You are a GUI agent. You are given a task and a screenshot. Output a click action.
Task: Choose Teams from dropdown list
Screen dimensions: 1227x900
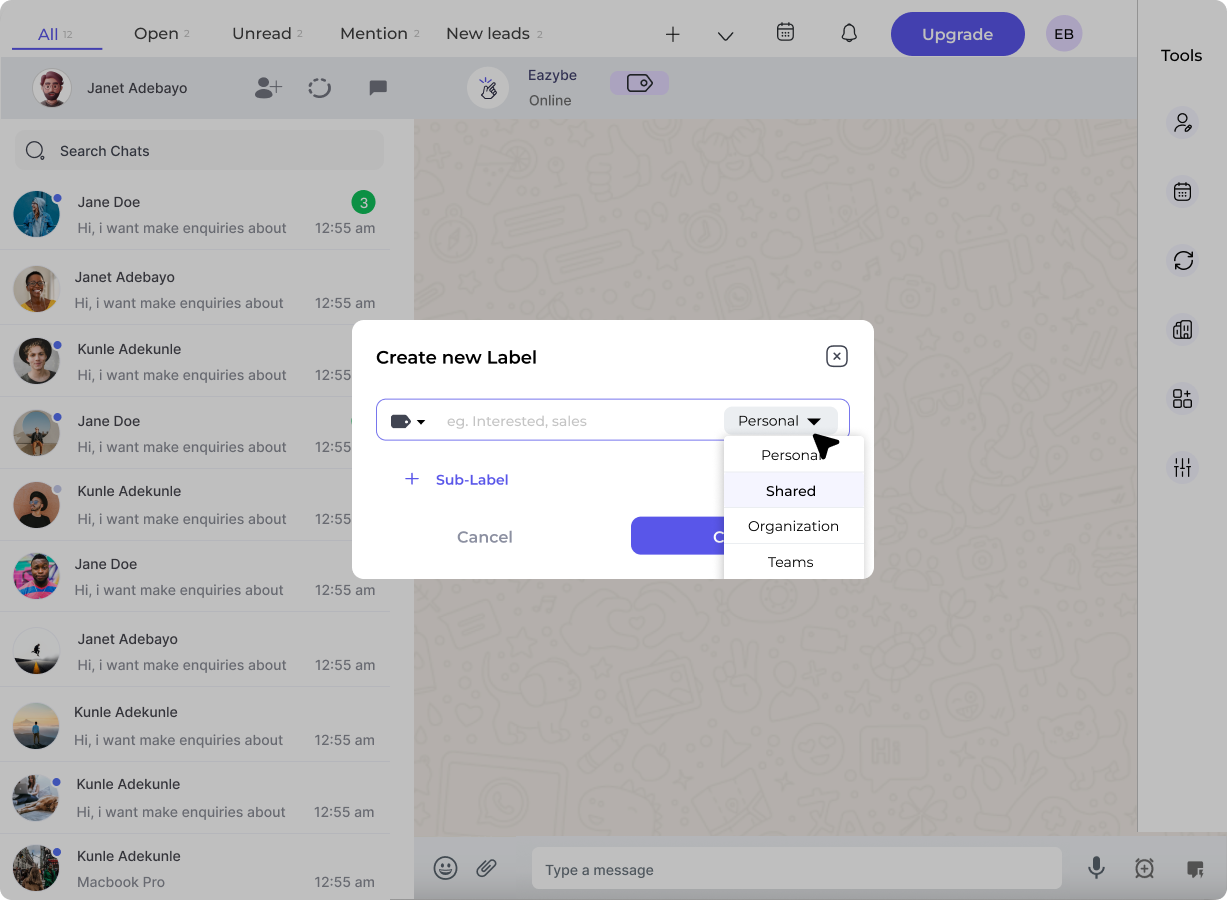[x=793, y=562]
